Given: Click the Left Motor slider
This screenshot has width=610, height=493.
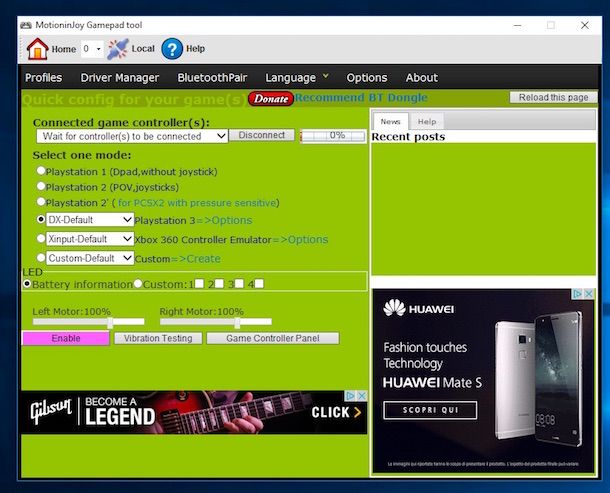Looking at the screenshot, I should tap(89, 322).
